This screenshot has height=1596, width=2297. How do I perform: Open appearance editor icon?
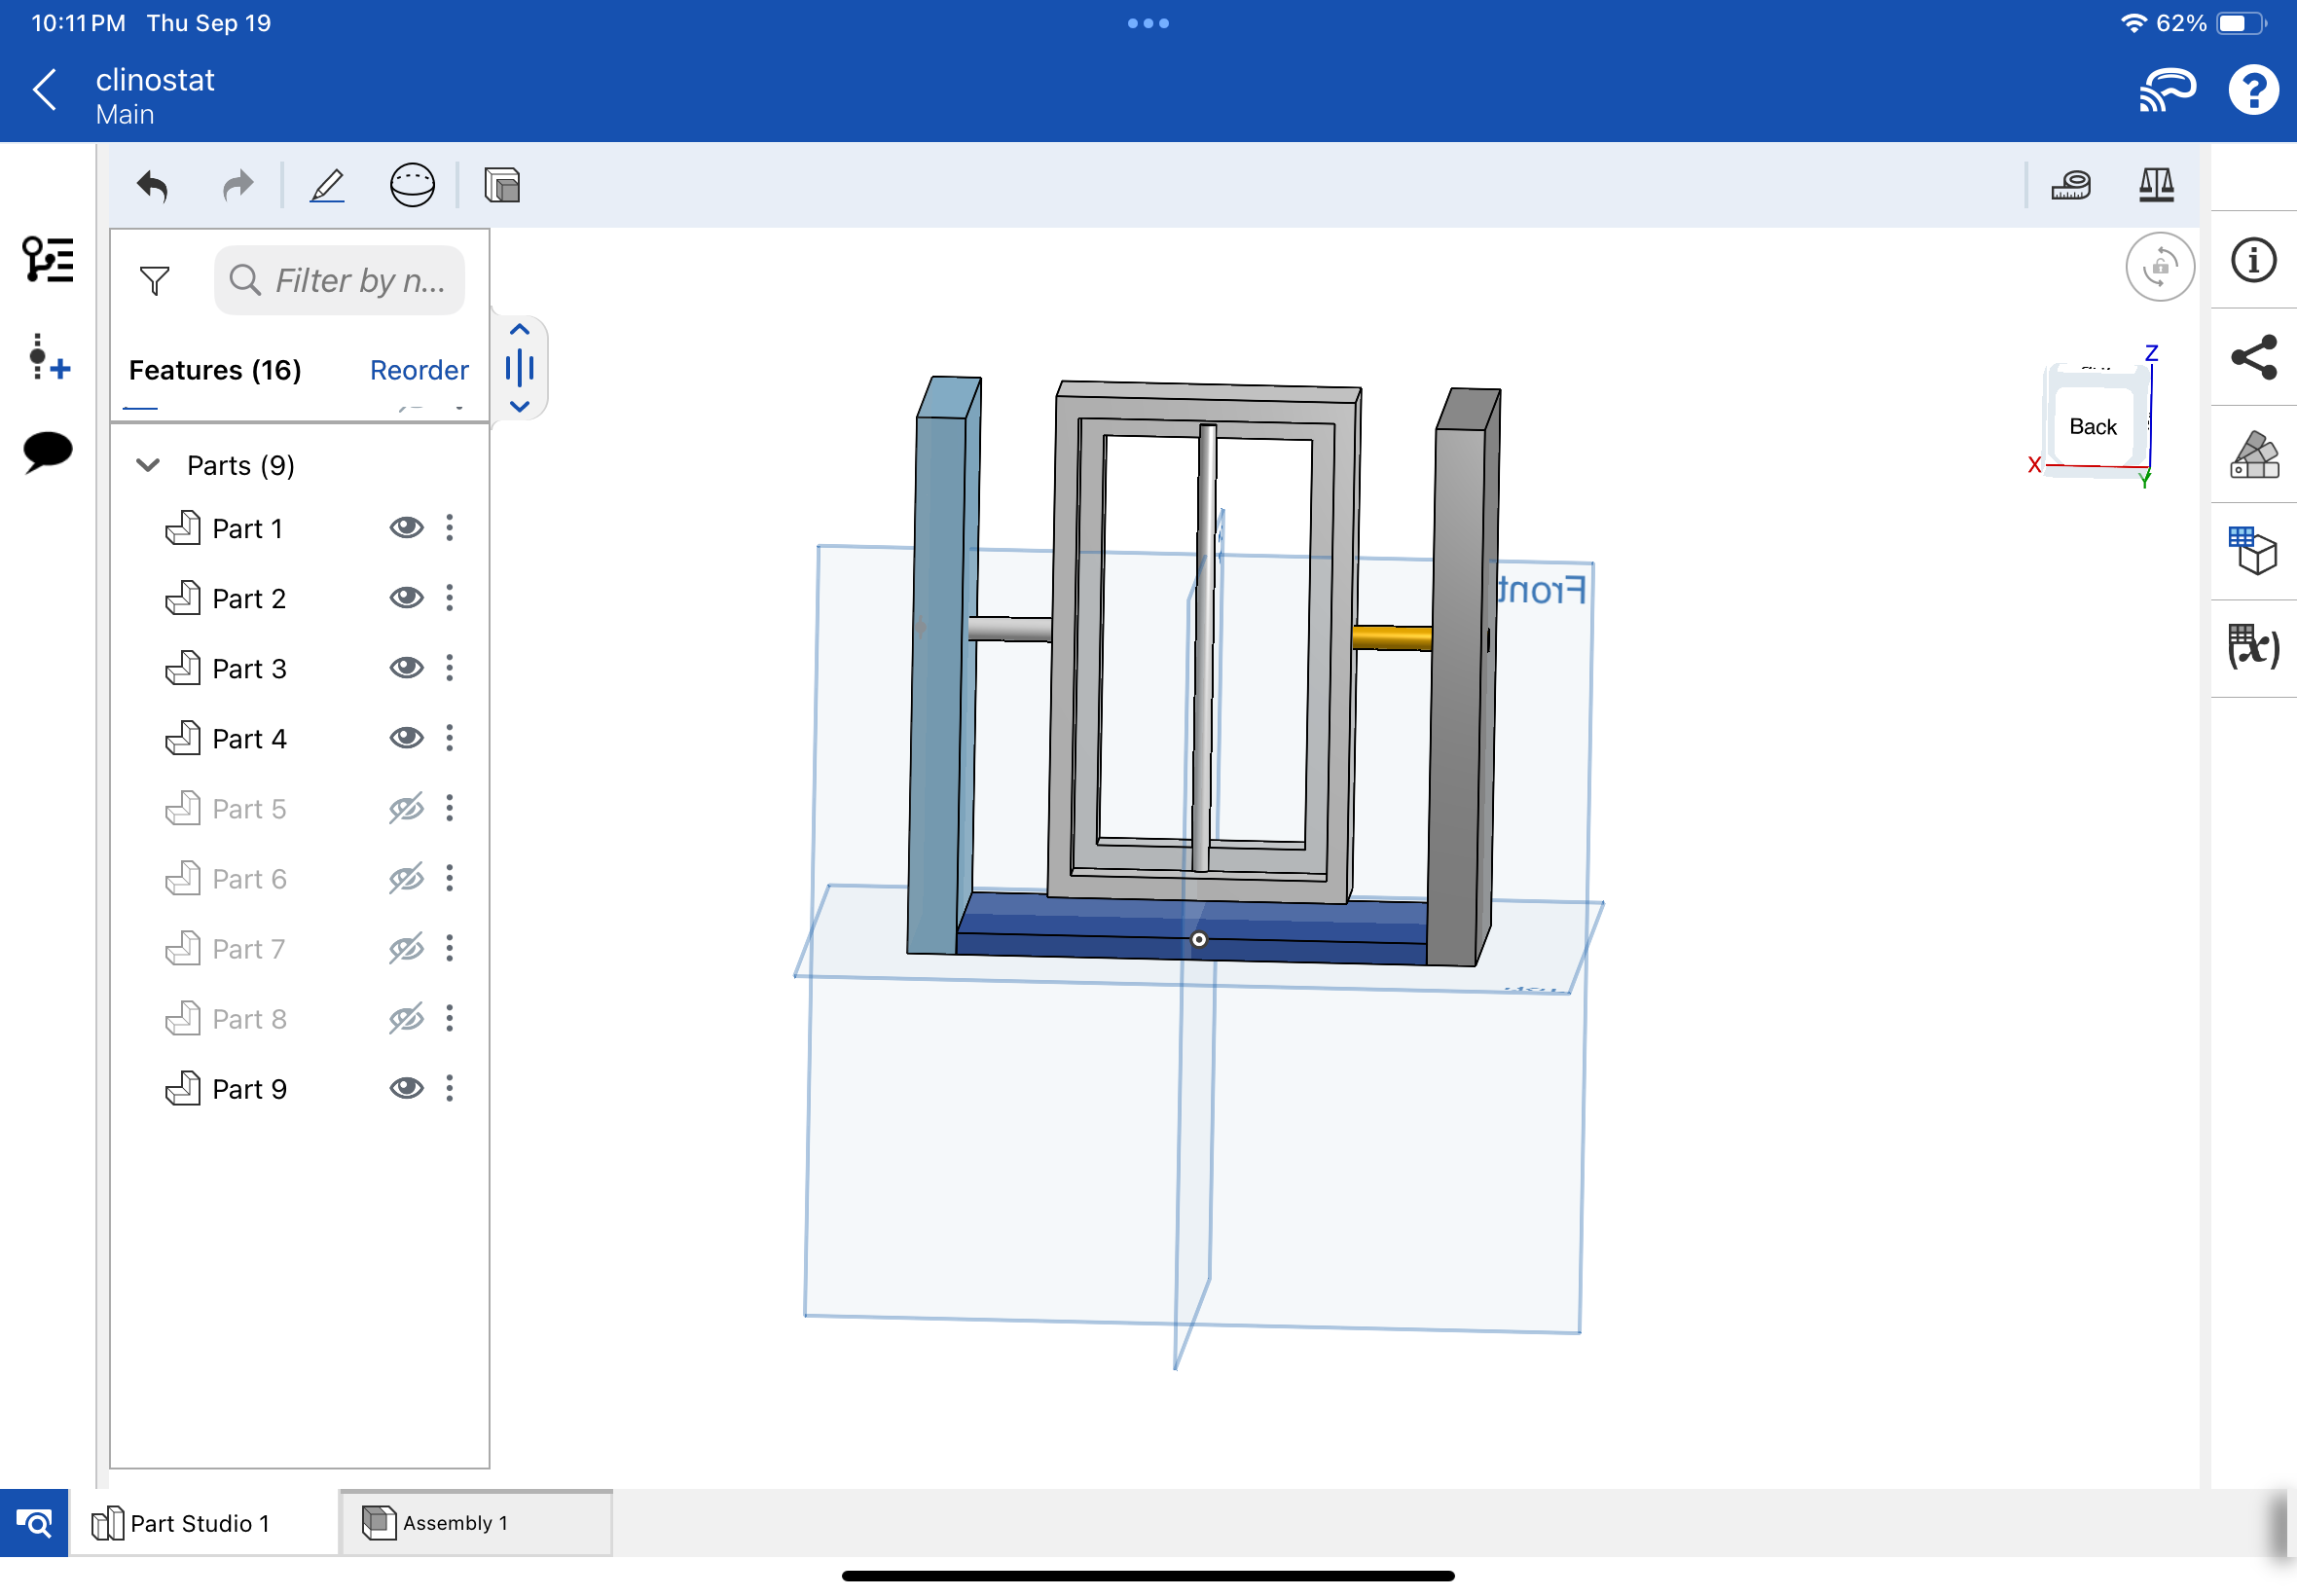click(x=2253, y=455)
